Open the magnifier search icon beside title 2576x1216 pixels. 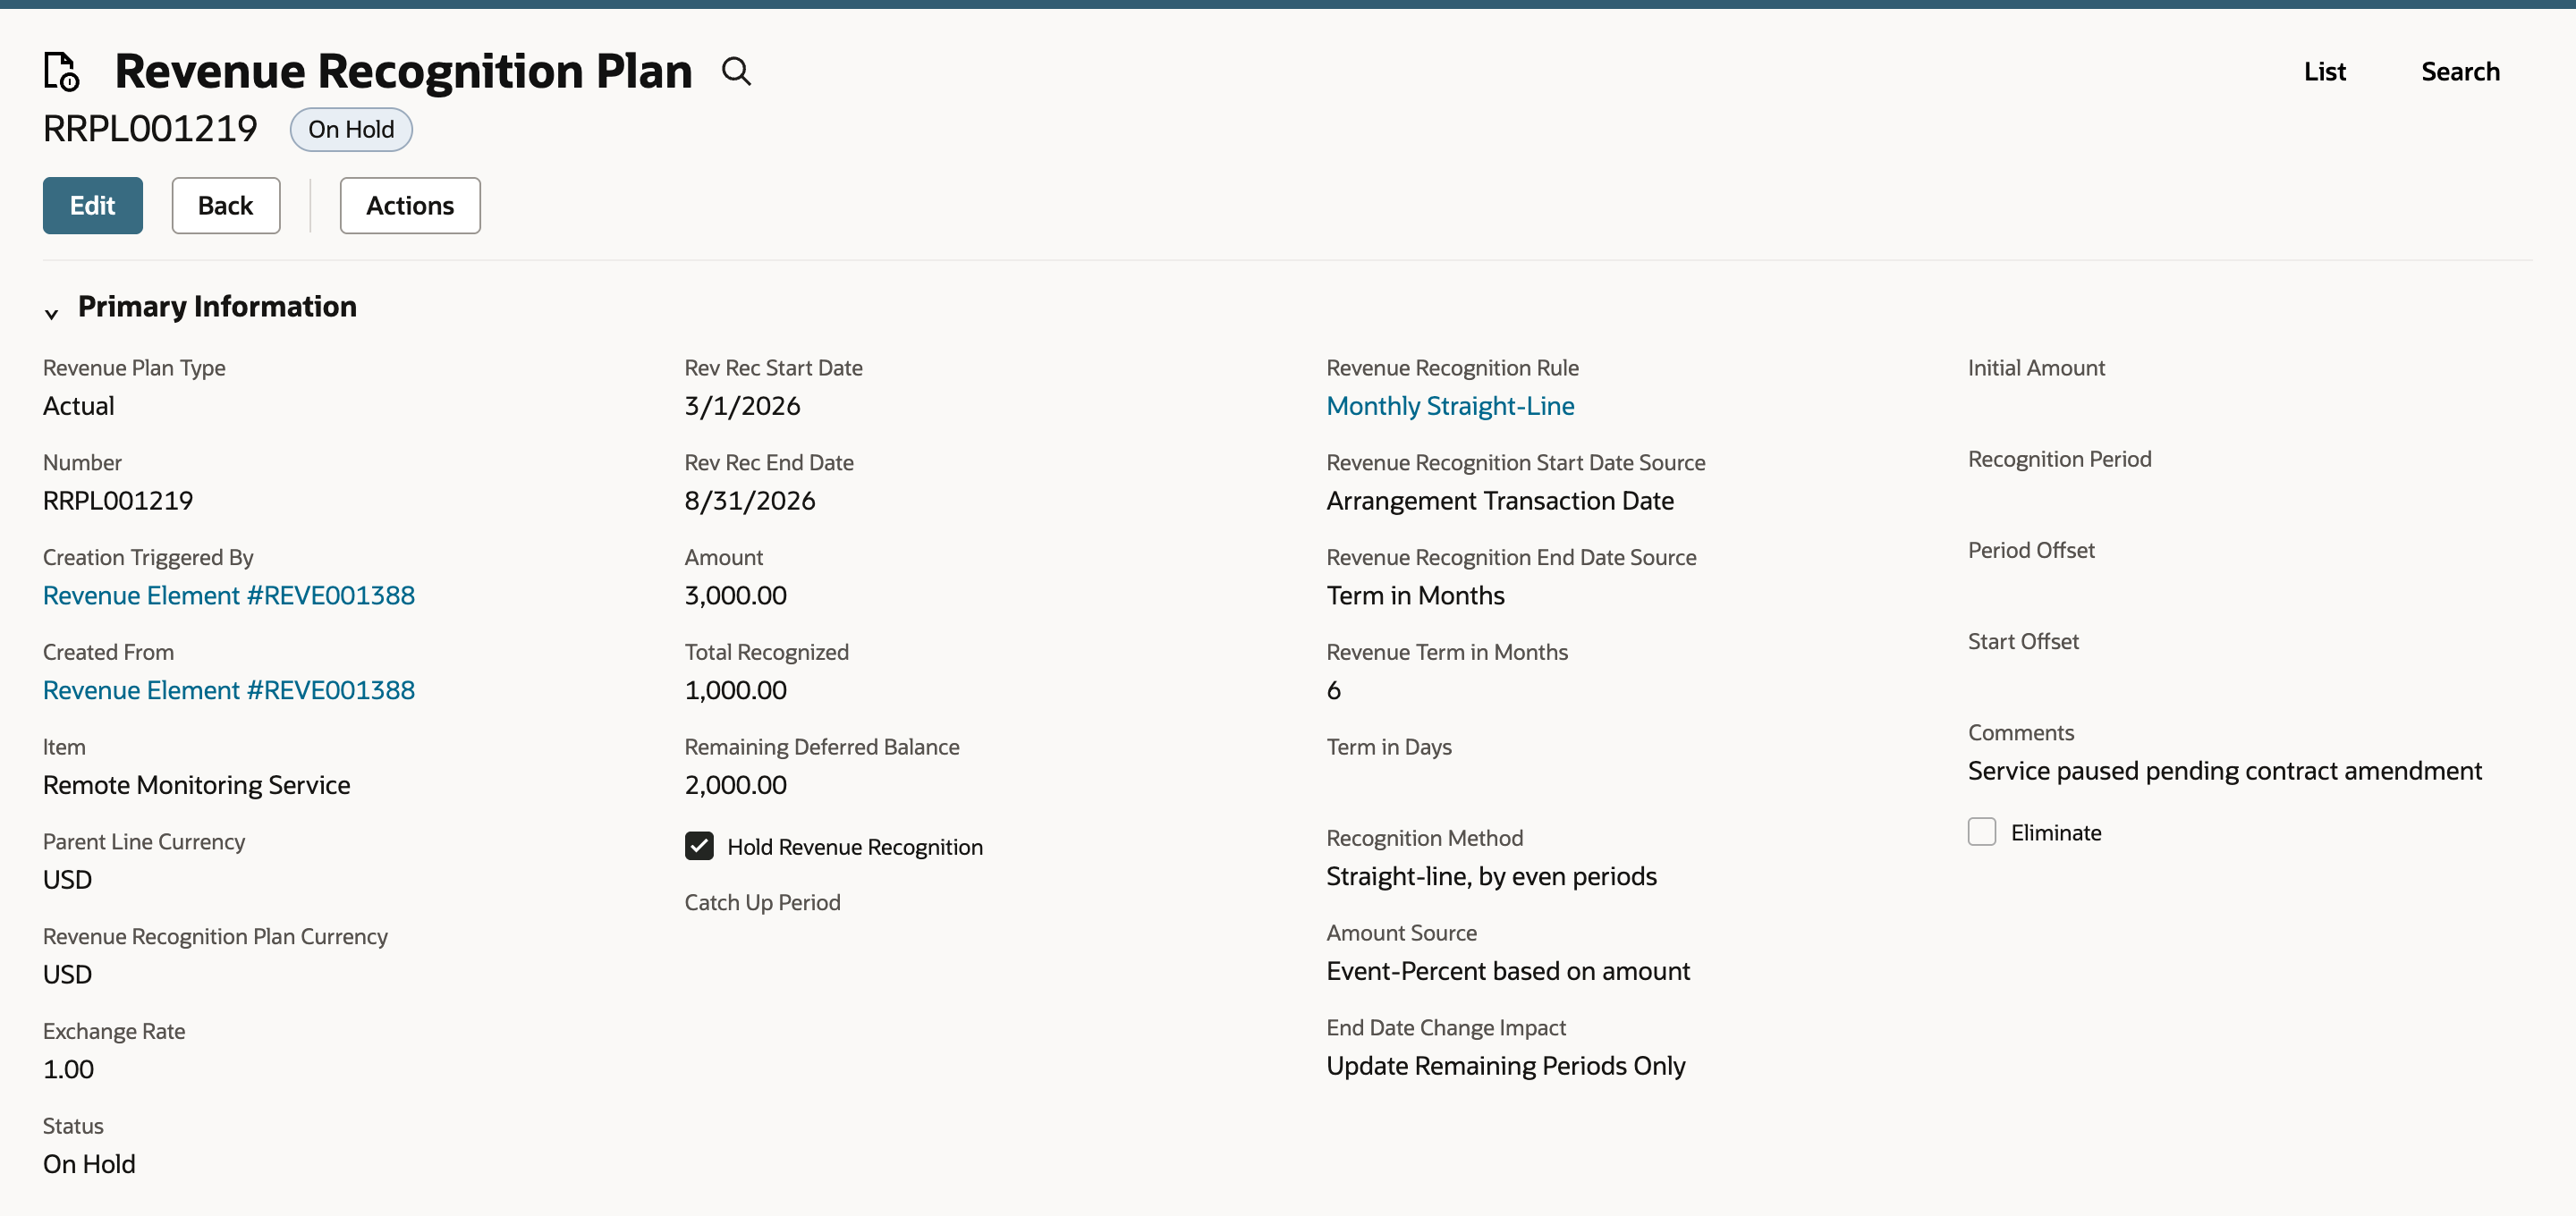[736, 72]
